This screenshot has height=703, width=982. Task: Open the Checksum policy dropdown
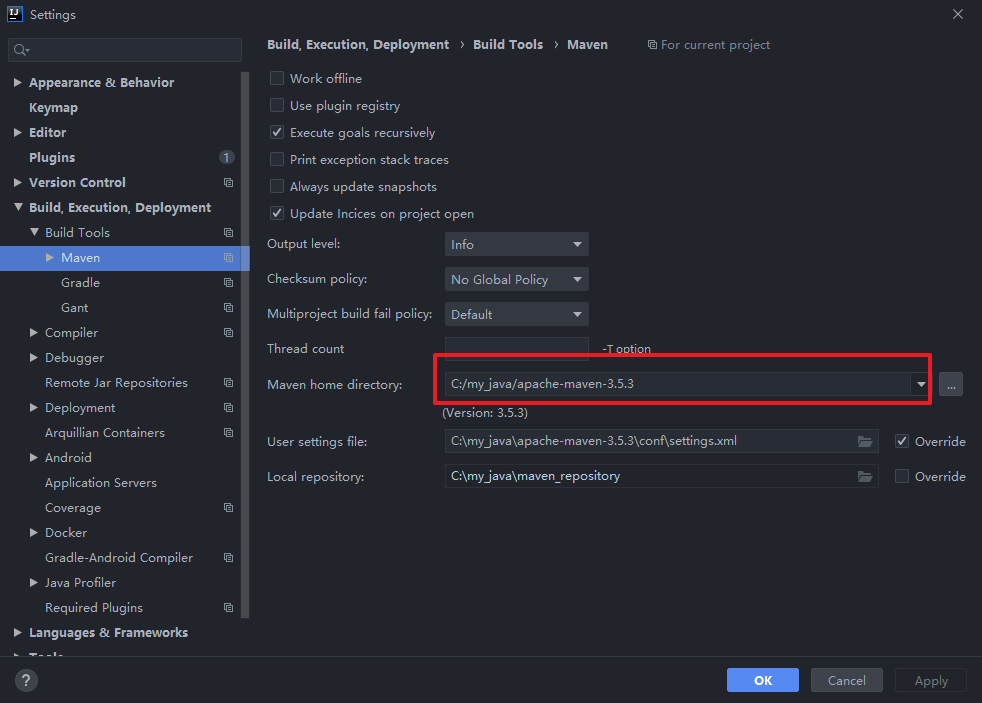point(517,279)
